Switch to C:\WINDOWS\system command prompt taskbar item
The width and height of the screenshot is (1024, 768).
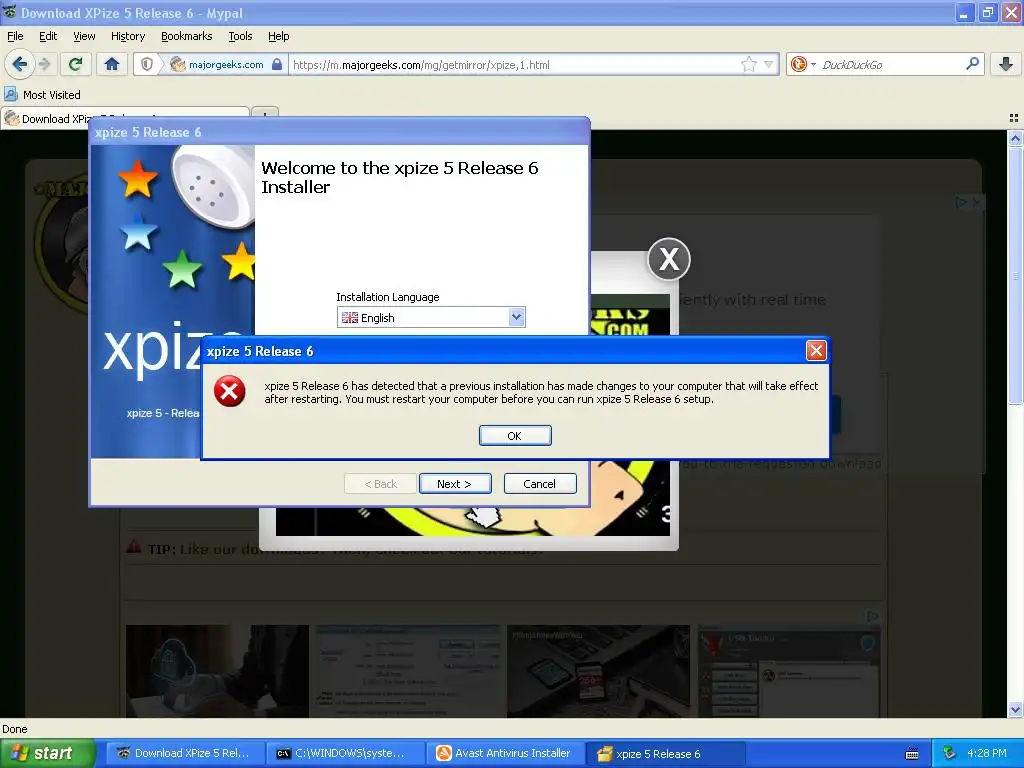pos(345,753)
